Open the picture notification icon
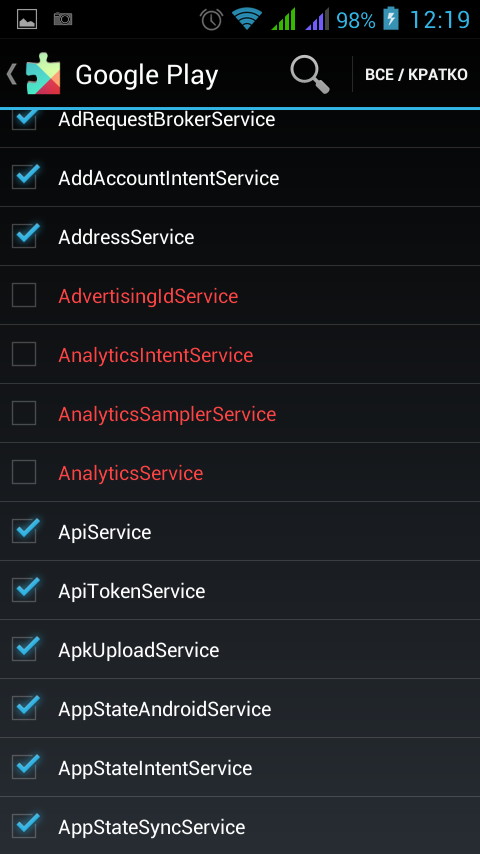This screenshot has height=854, width=480. click(27, 20)
